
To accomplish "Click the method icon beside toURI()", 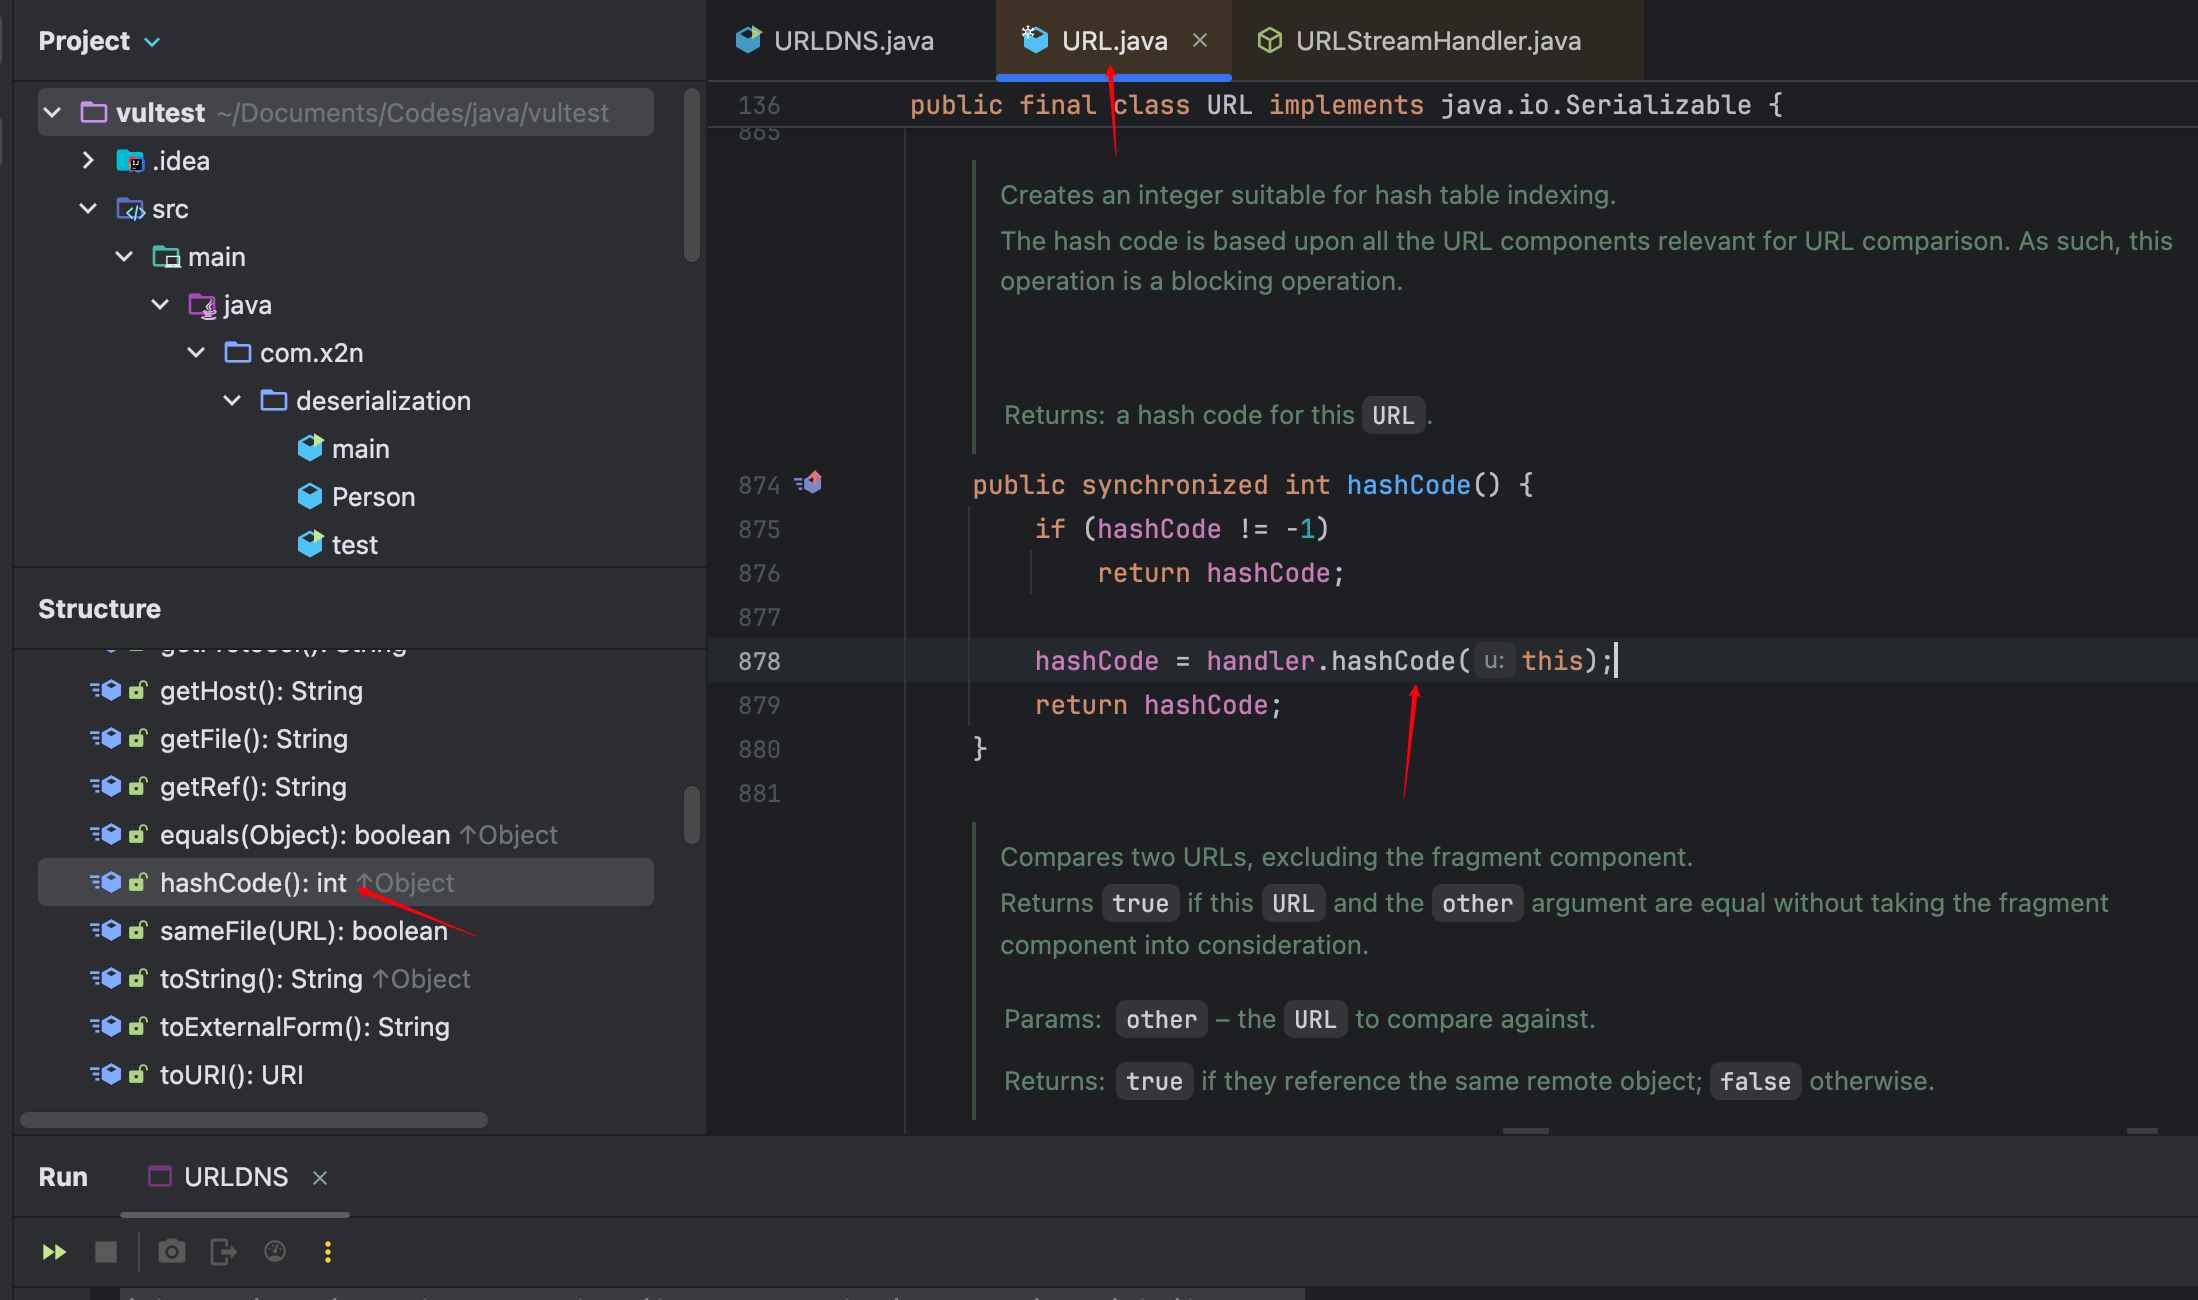I will coord(106,1074).
